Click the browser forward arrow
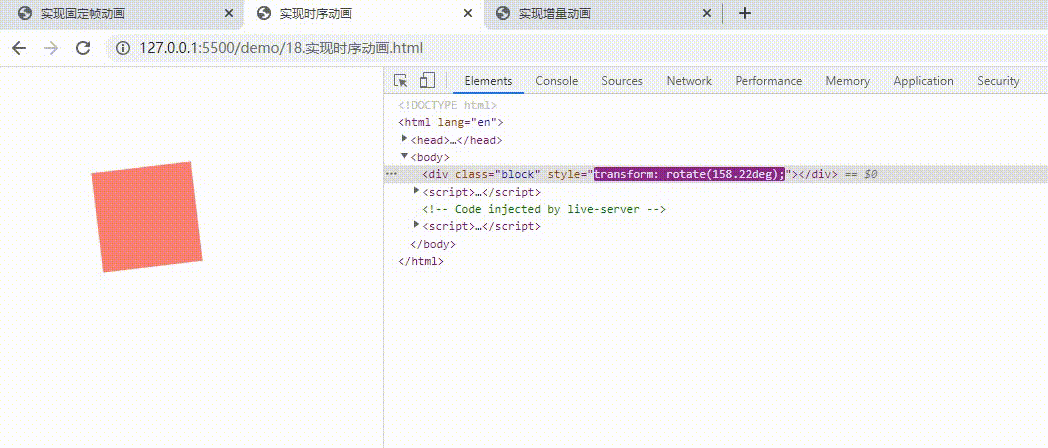The width and height of the screenshot is (1048, 448). pyautogui.click(x=50, y=48)
